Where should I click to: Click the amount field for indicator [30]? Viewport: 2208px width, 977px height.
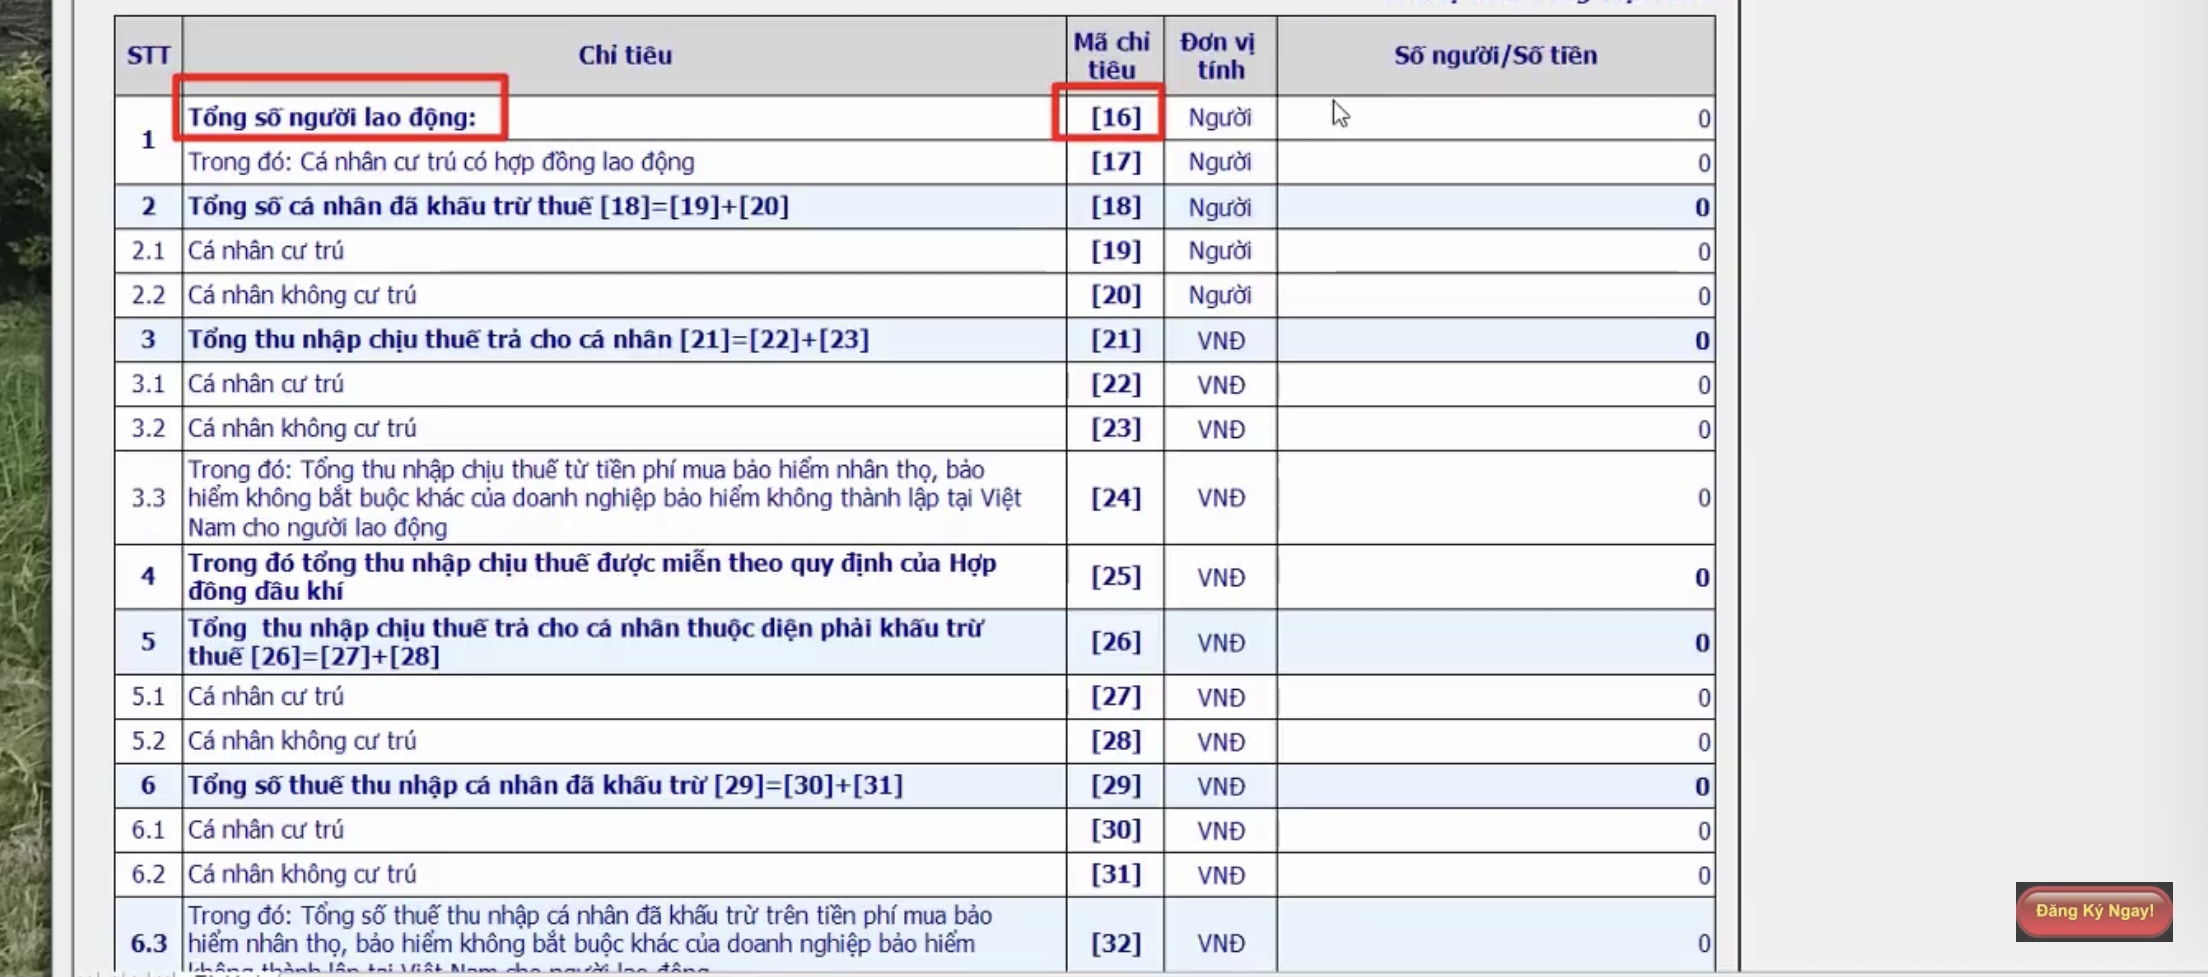[x=1495, y=831]
